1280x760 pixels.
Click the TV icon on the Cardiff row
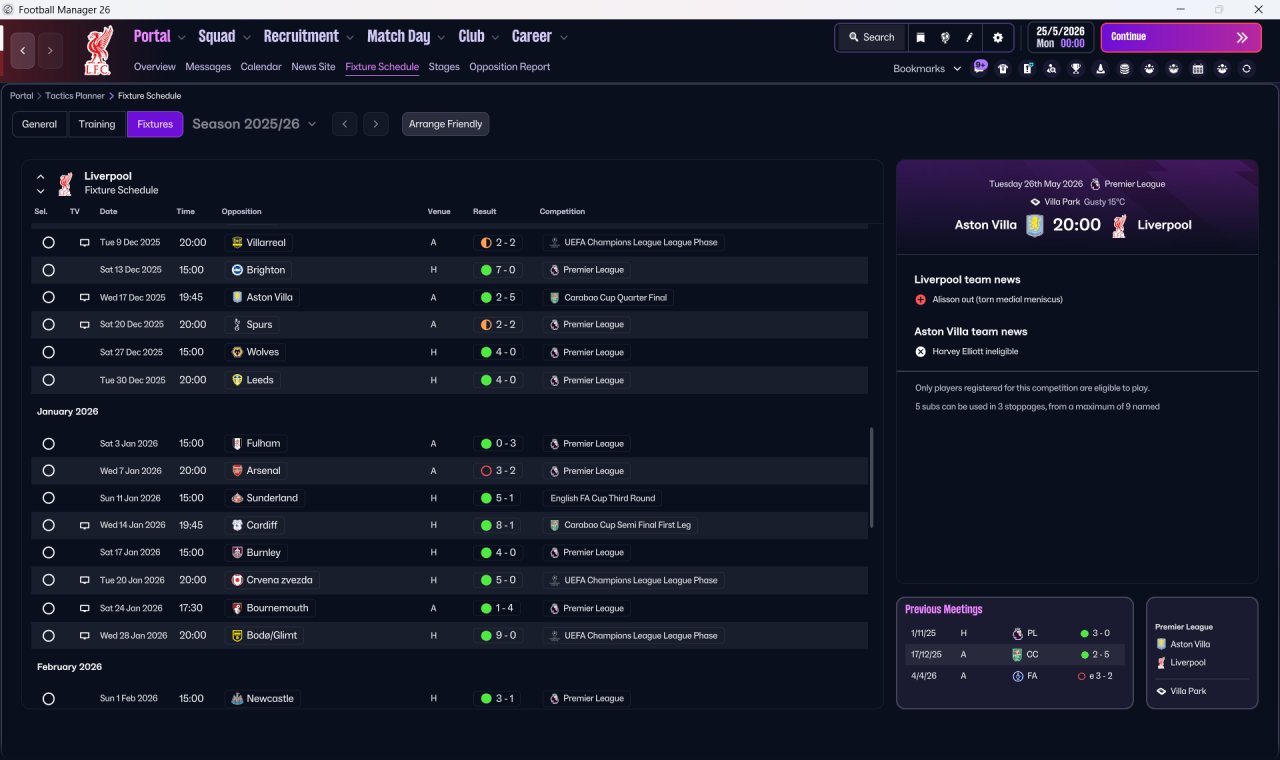[x=85, y=525]
